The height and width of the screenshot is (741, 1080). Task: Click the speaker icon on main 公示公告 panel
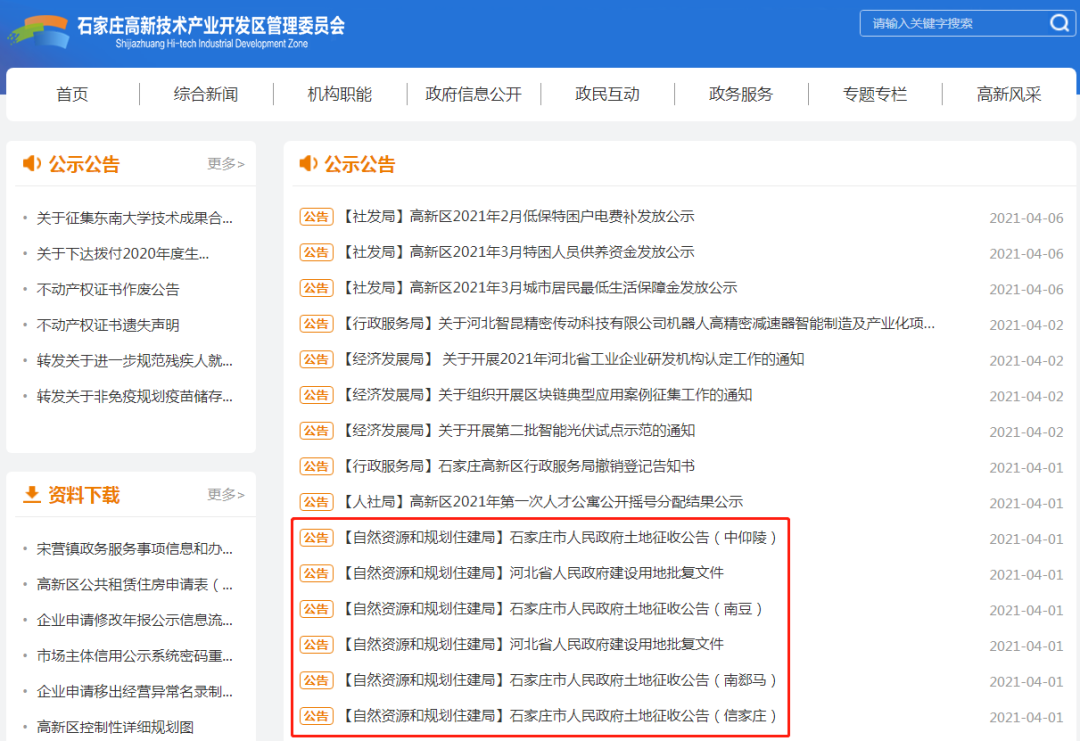(x=306, y=163)
